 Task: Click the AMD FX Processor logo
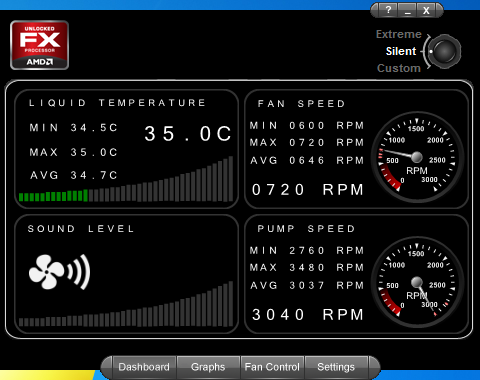point(39,45)
